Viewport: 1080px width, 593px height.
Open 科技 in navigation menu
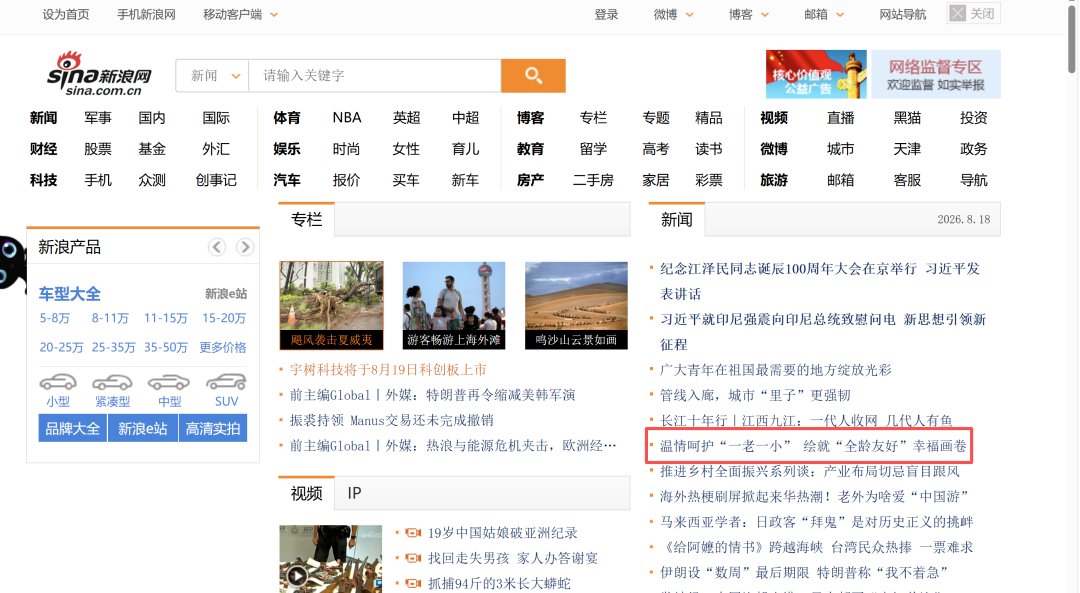(x=43, y=180)
